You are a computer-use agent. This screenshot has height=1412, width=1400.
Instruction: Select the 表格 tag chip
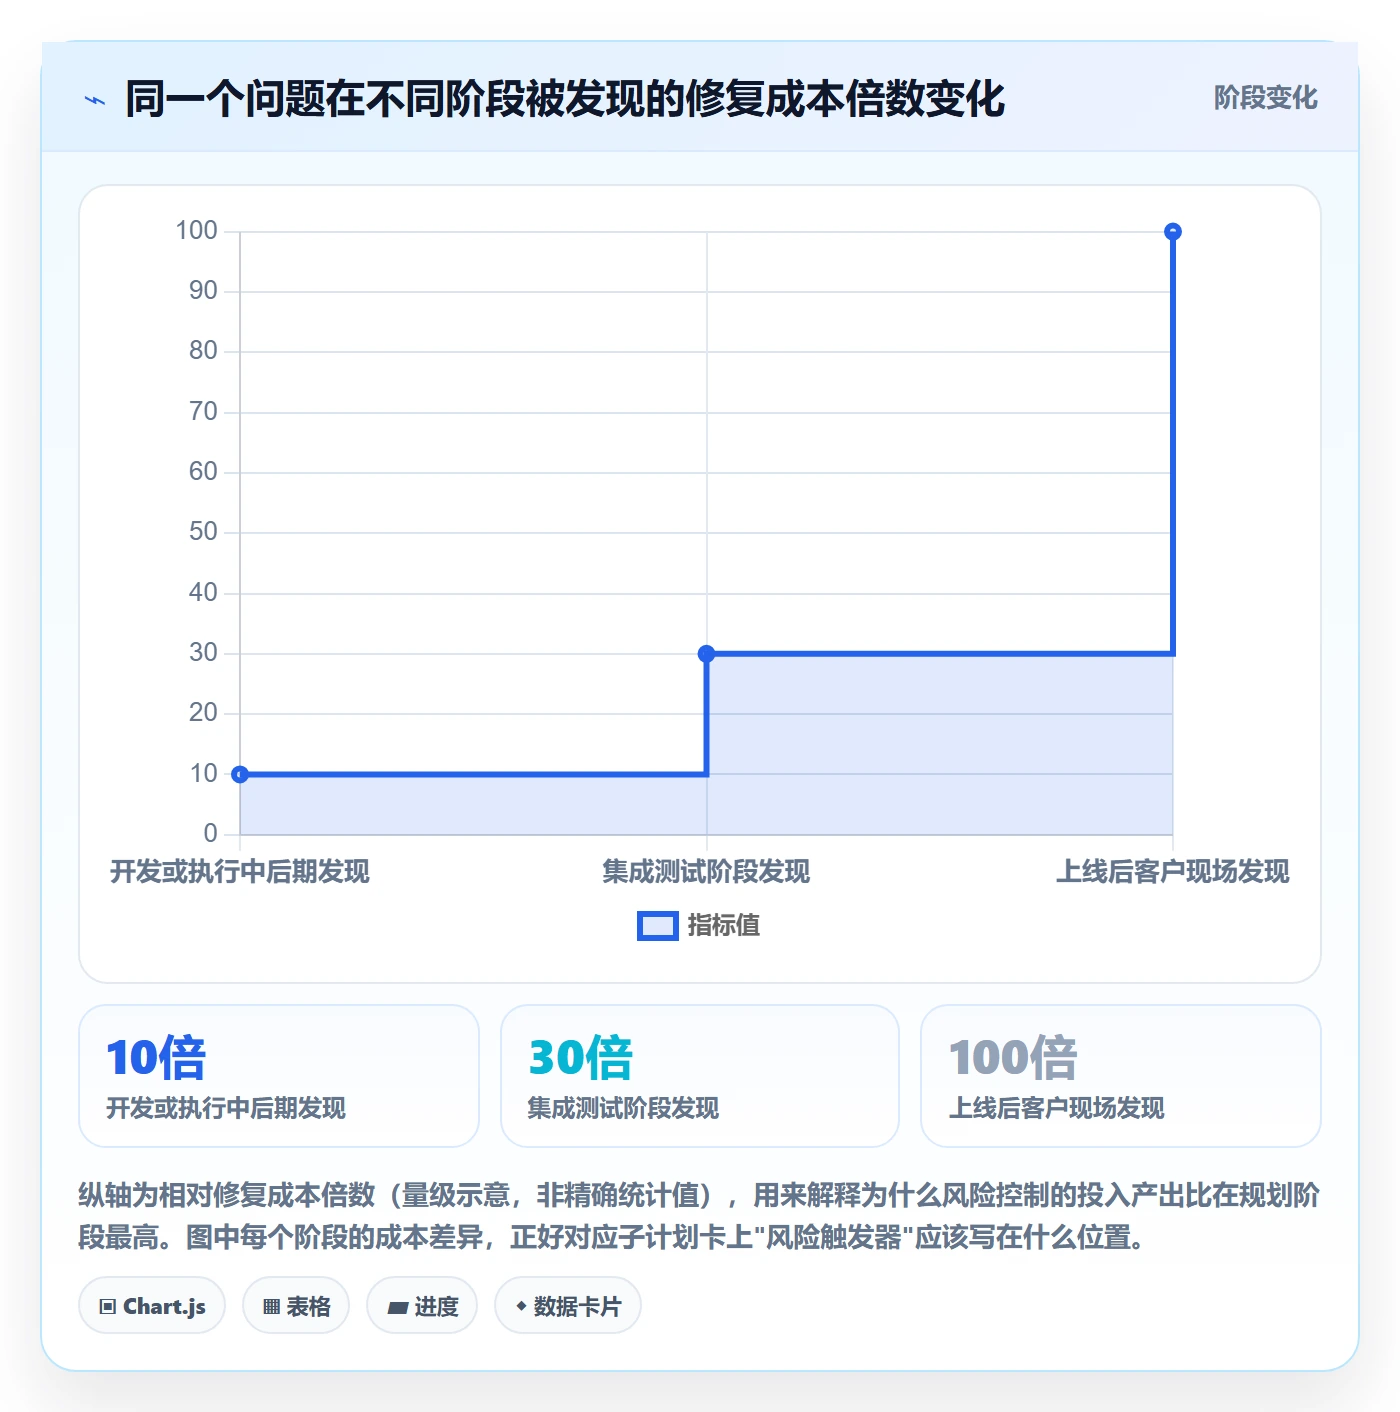[296, 1306]
